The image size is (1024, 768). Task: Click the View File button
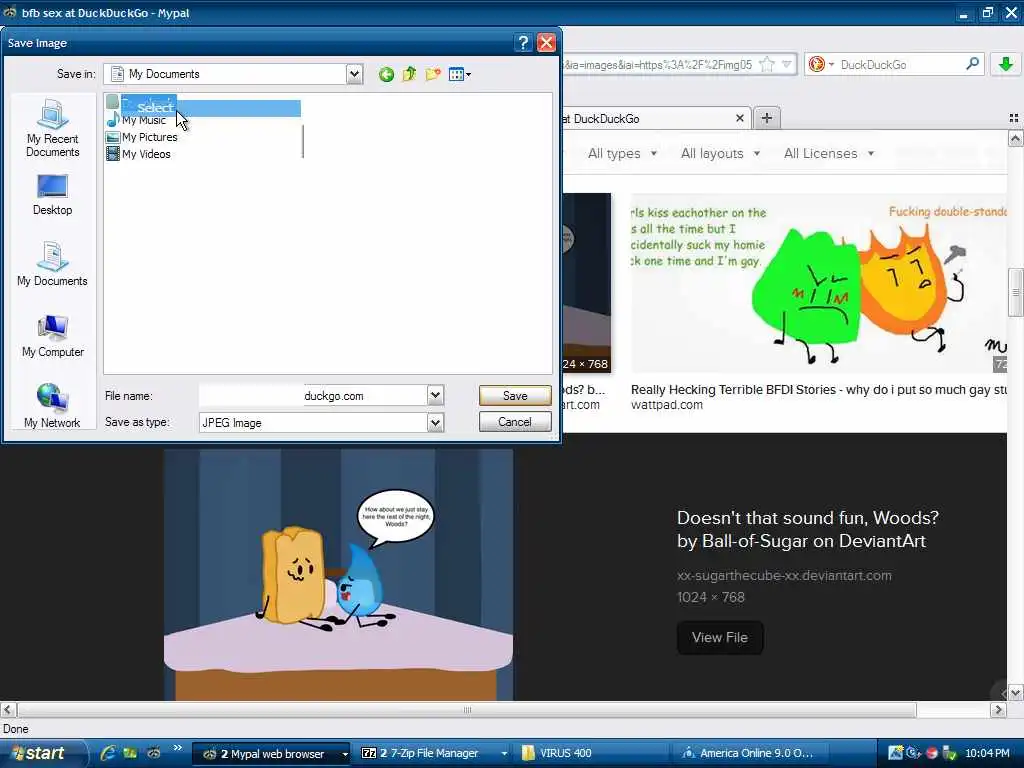[x=720, y=637]
